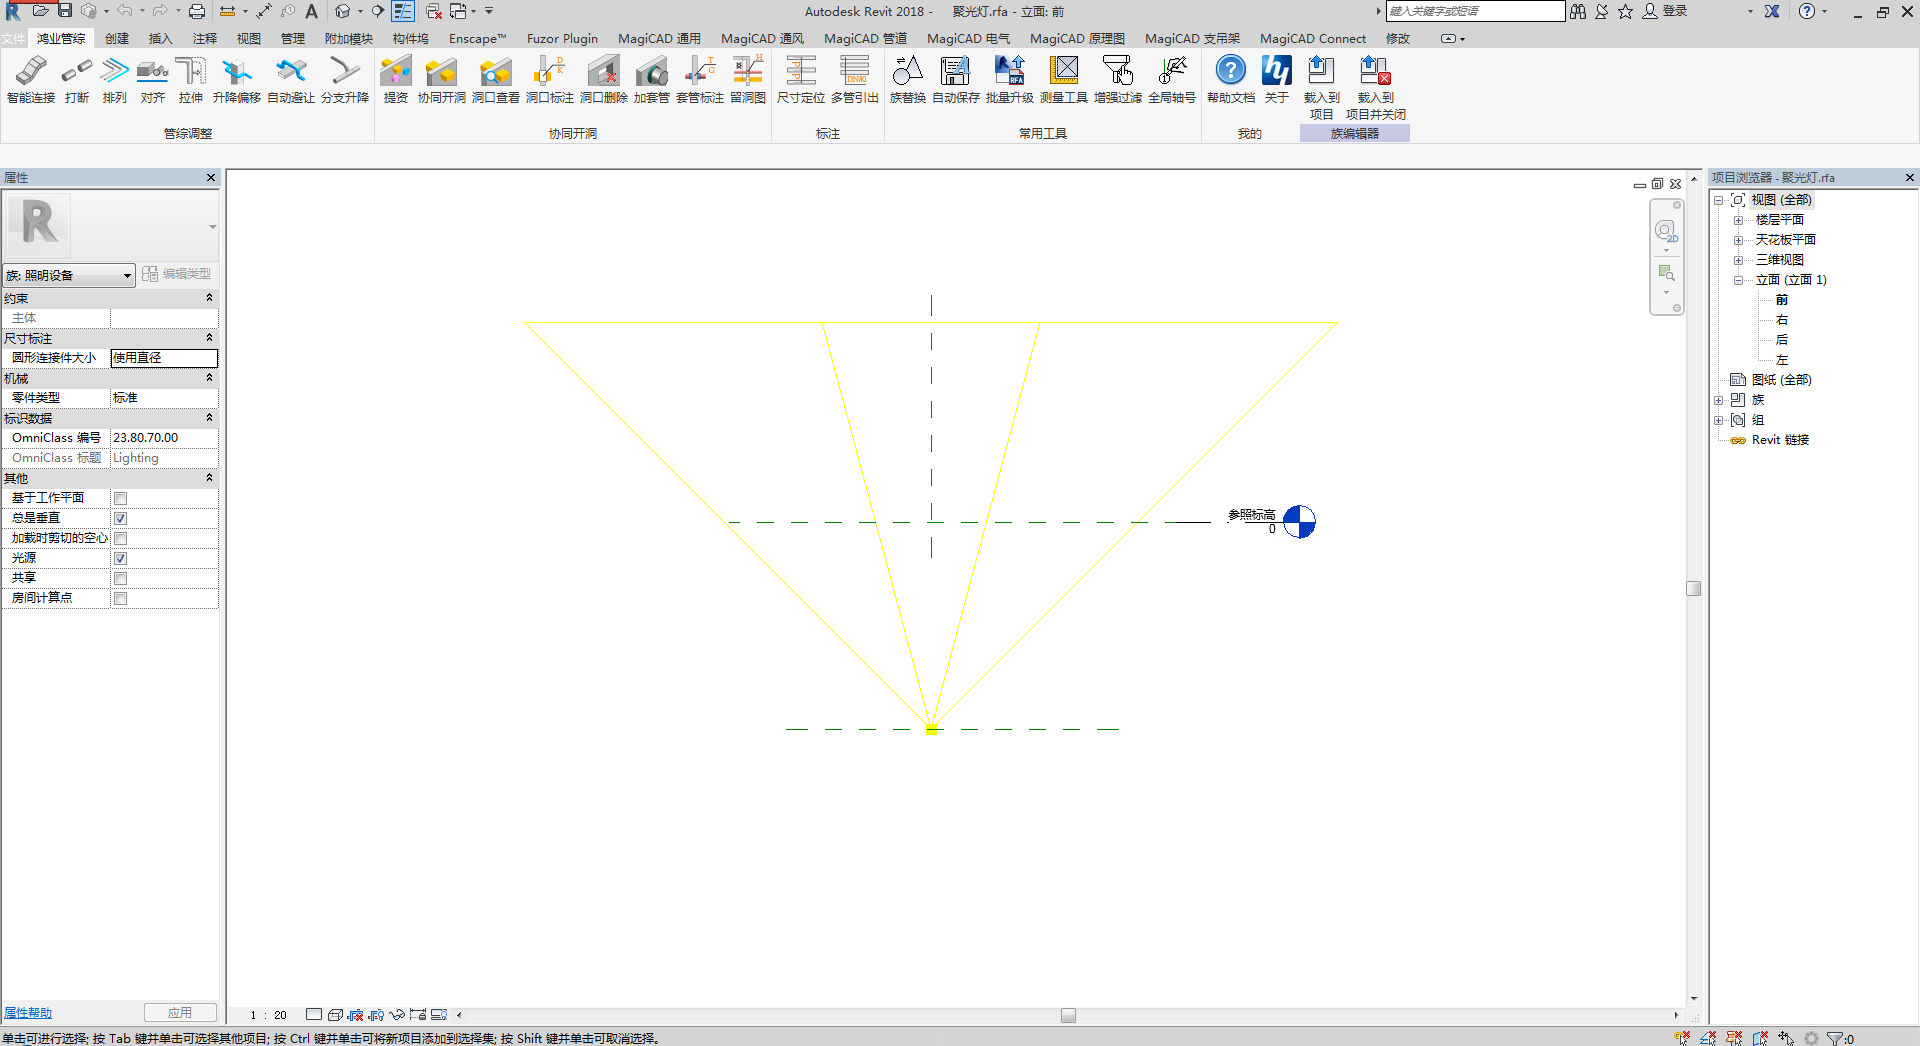The height and width of the screenshot is (1046, 1920).
Task: Click the 圆形连接件大小 value field
Action: pyautogui.click(x=164, y=358)
